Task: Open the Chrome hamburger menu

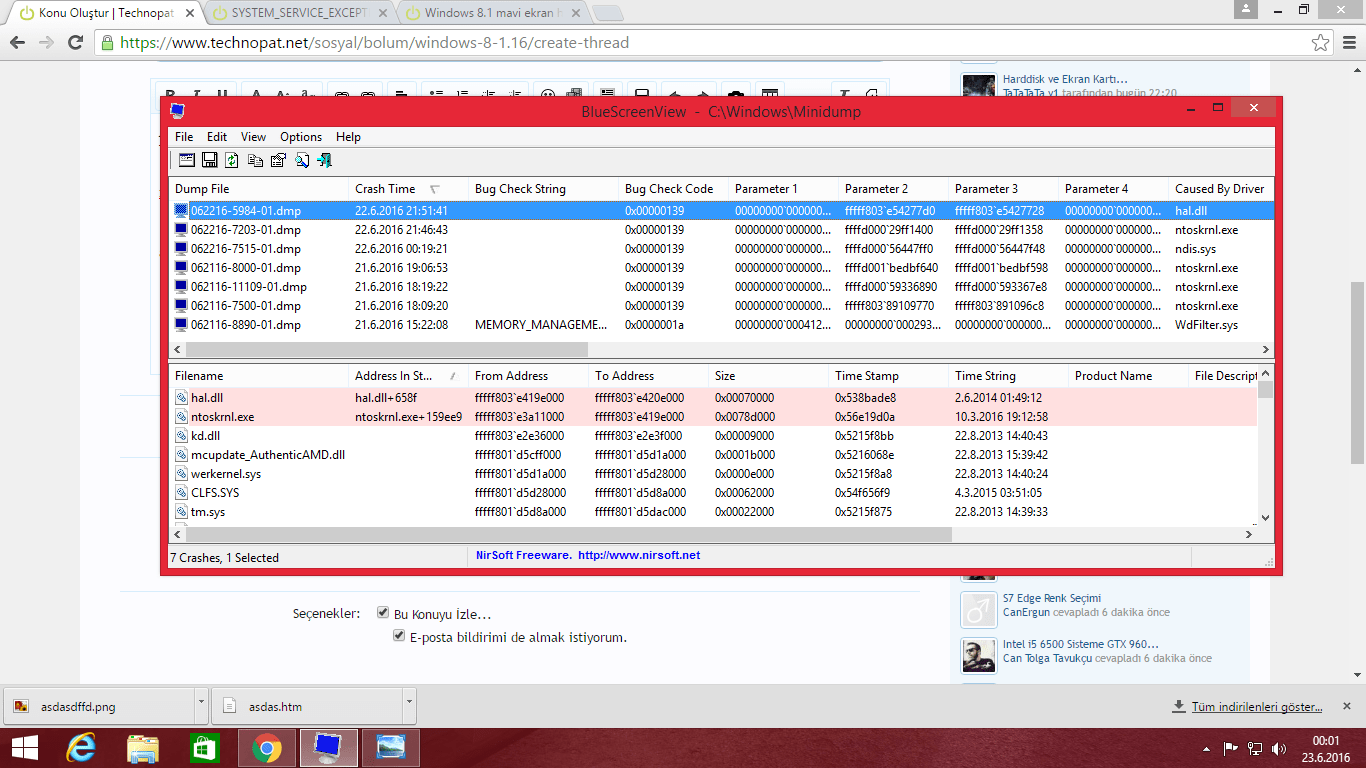Action: [x=1348, y=43]
